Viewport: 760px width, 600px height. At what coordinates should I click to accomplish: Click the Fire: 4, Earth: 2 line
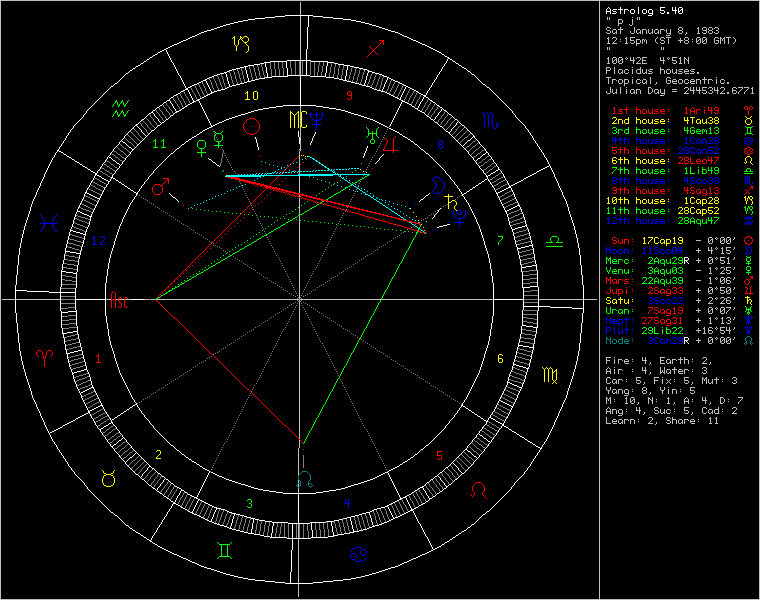pyautogui.click(x=659, y=361)
